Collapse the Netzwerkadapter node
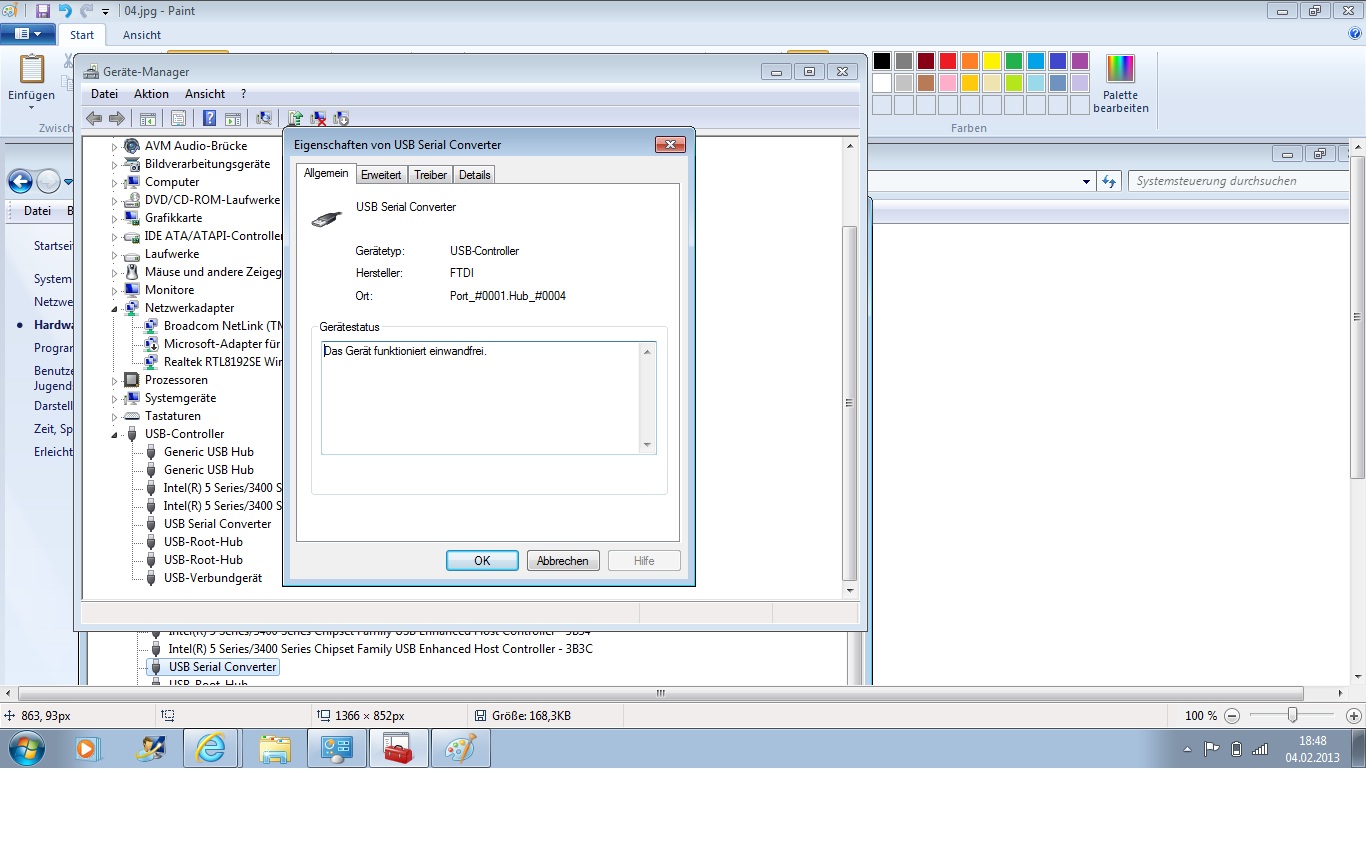Screen dimensions: 1366x852 point(114,308)
